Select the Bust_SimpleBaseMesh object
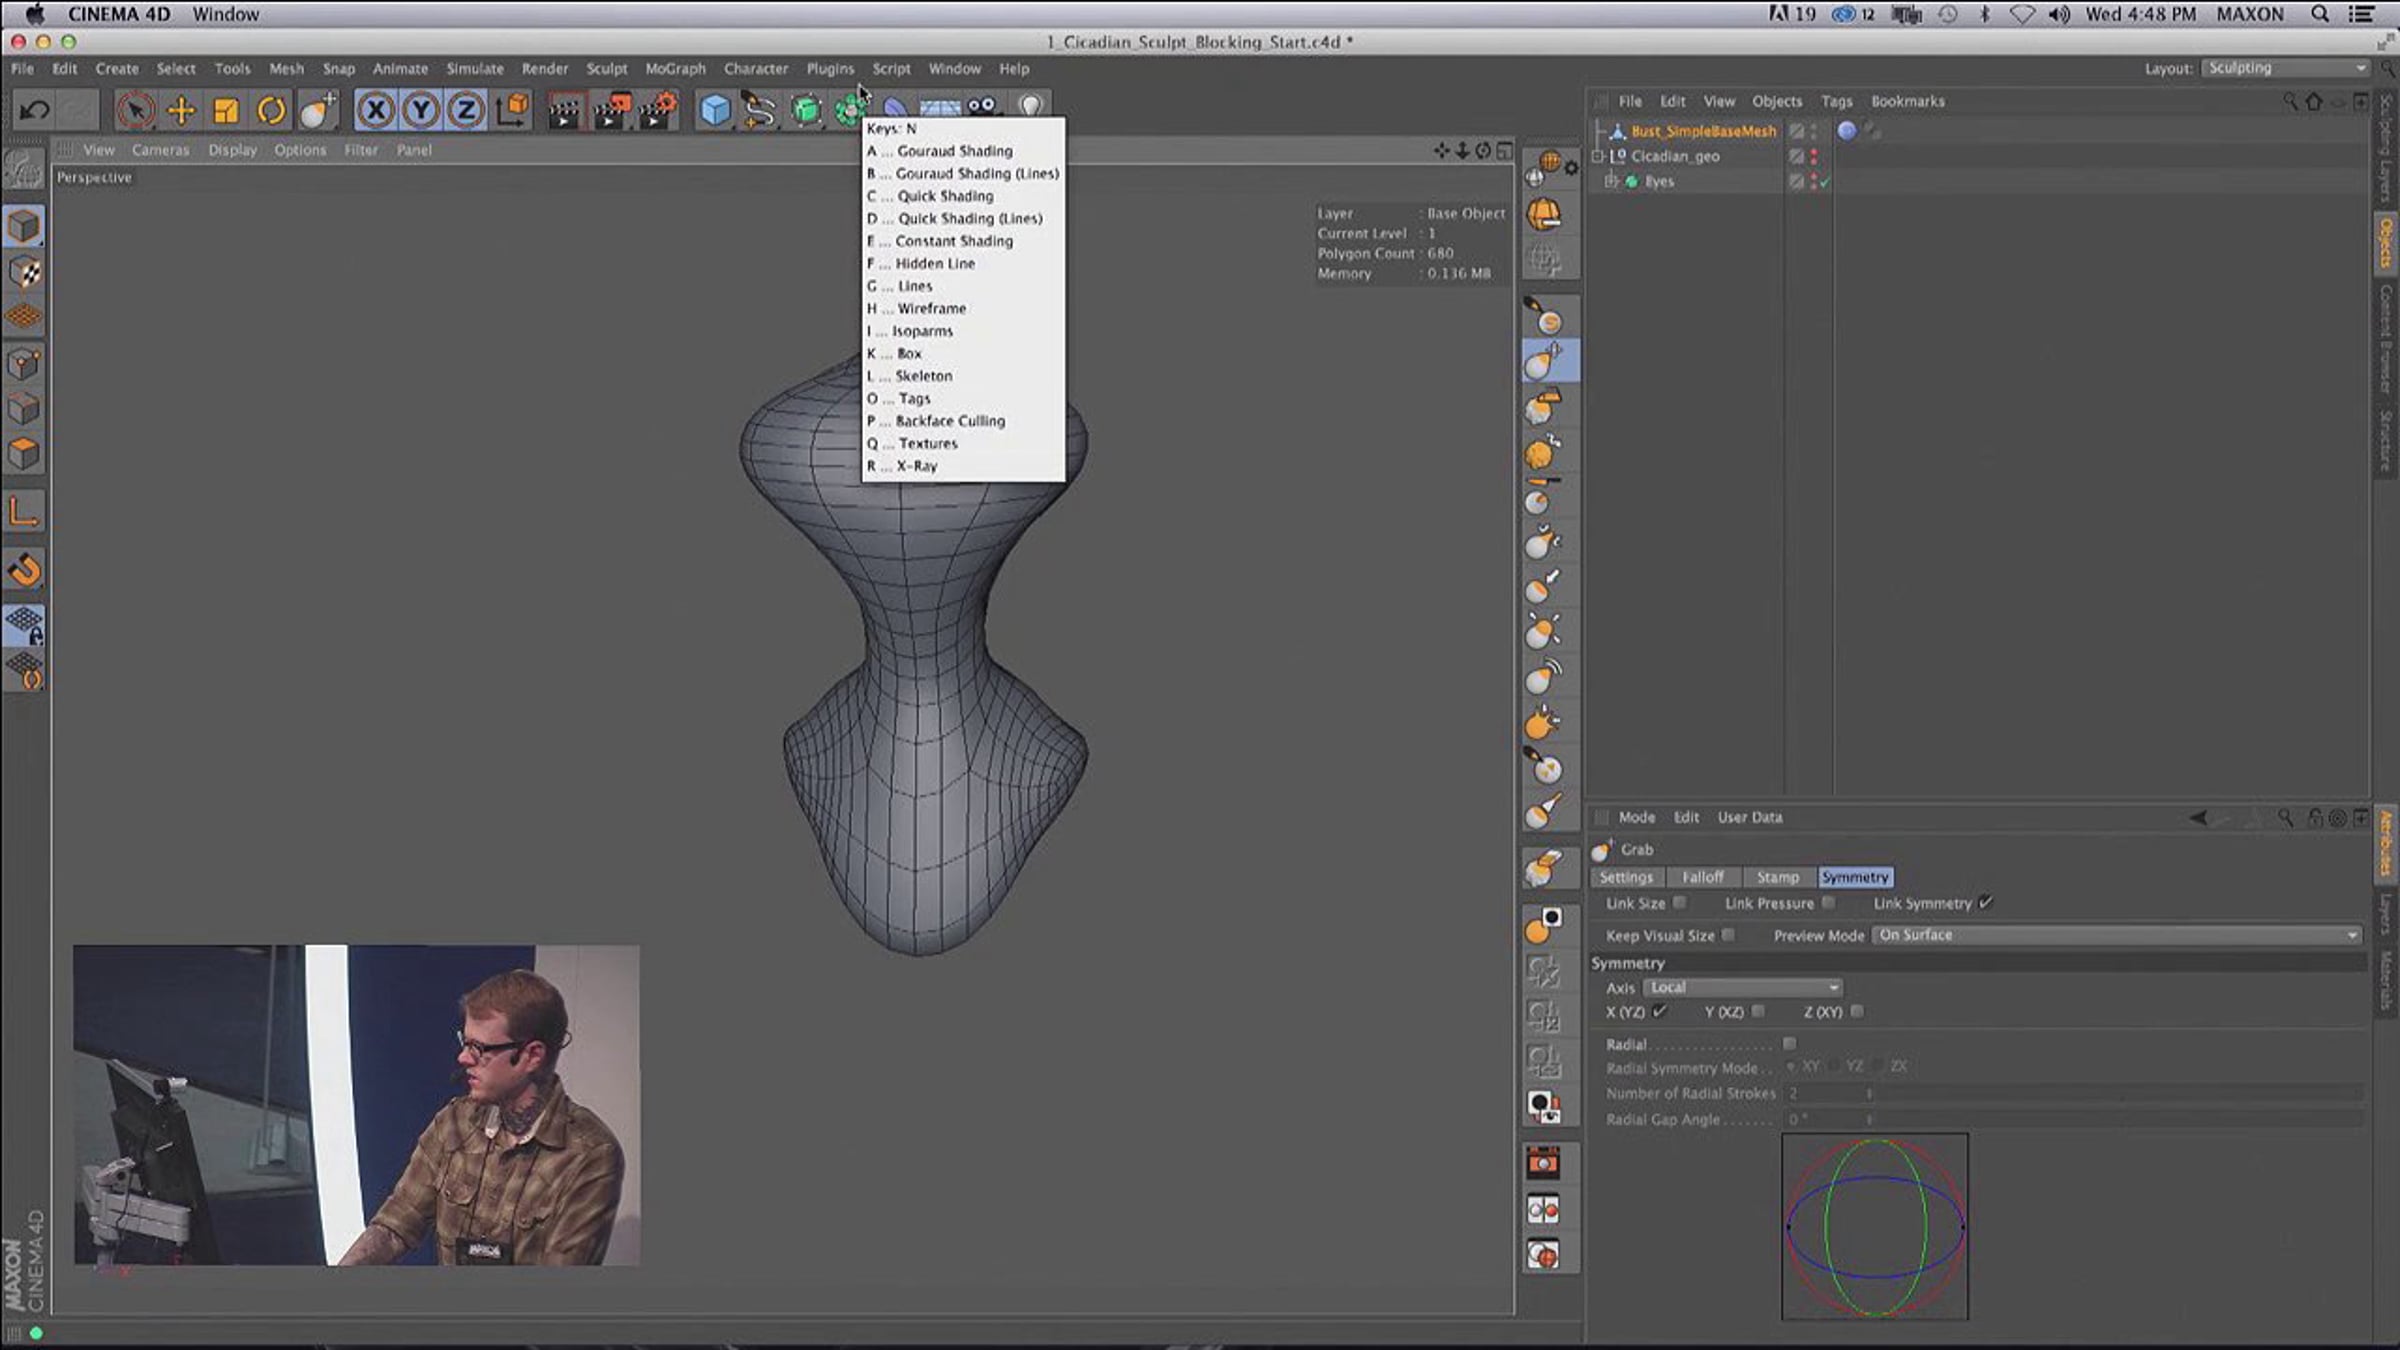The width and height of the screenshot is (2400, 1350). [x=1703, y=131]
